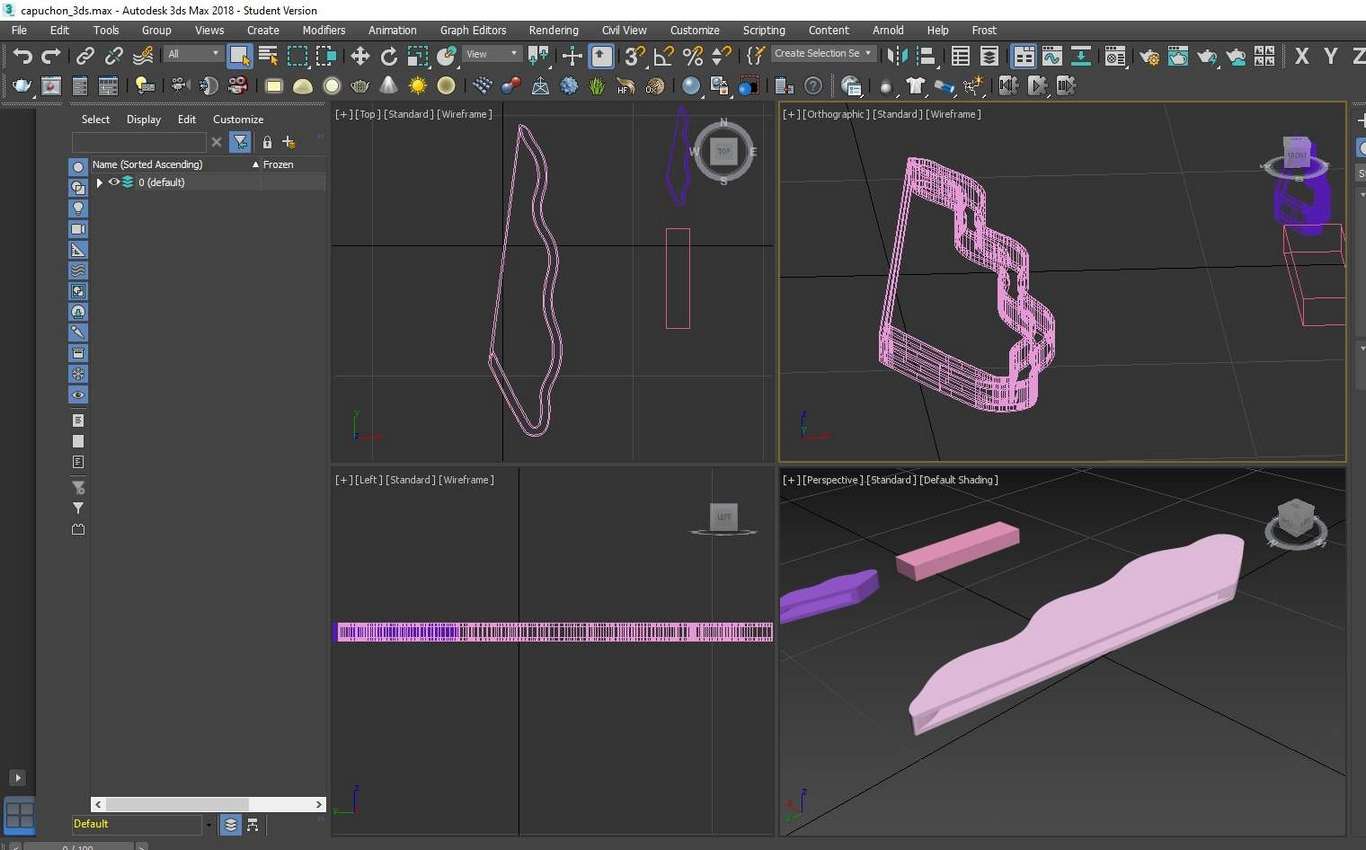Toggle the scene explorer lock icon

coord(267,142)
